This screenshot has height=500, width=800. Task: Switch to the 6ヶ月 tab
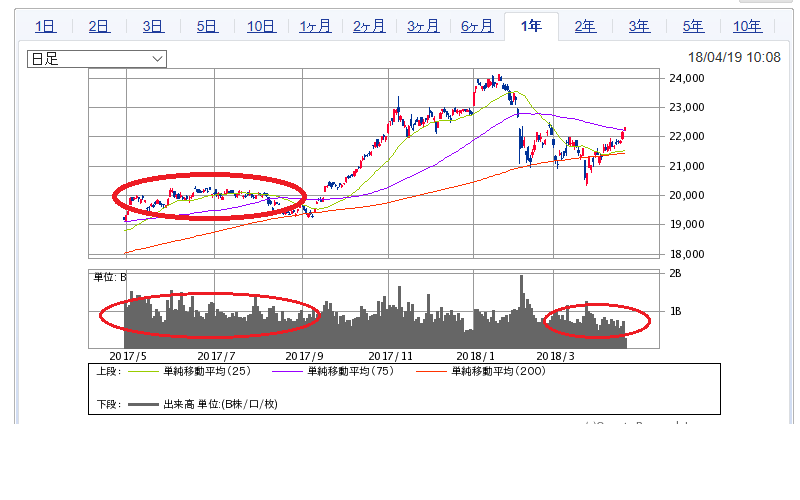[477, 27]
